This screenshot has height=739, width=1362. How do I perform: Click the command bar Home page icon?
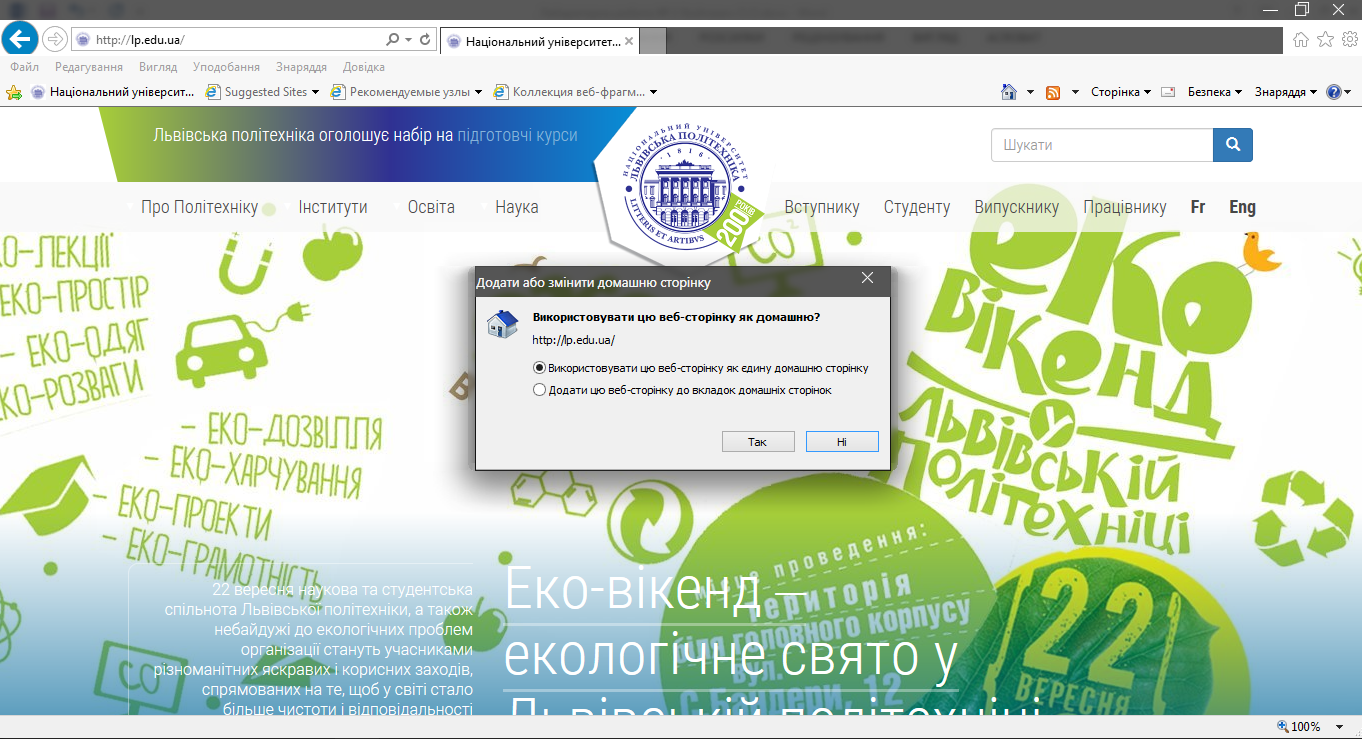[1009, 92]
